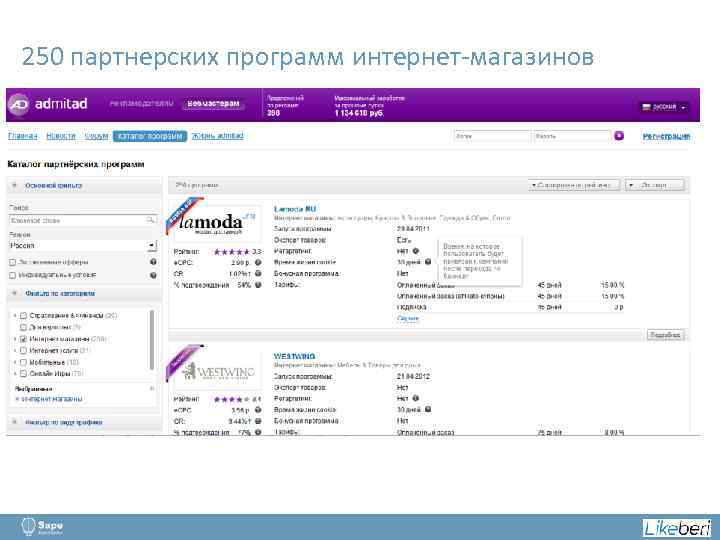
Task: Click the % подтверждения help icon for Westwing
Action: point(258,432)
